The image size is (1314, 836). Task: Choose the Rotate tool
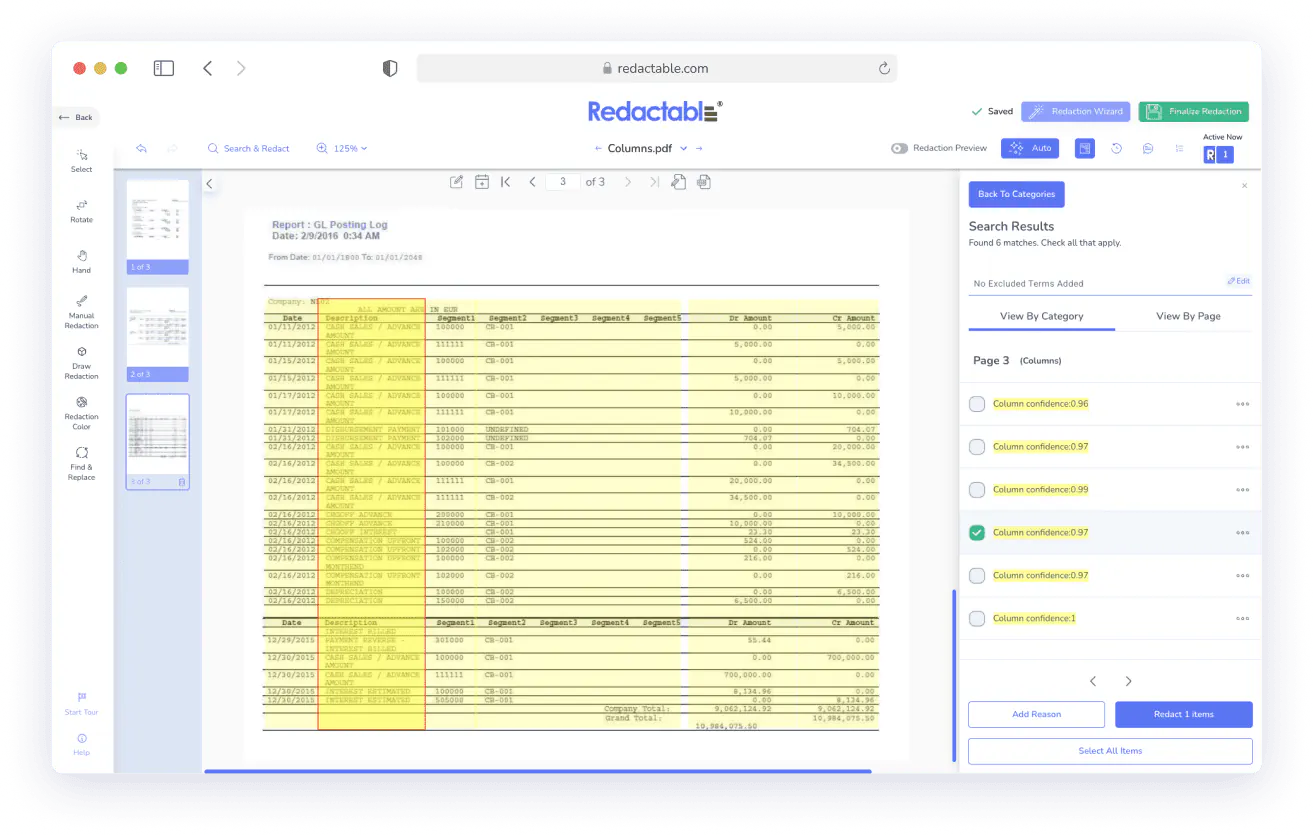(82, 210)
